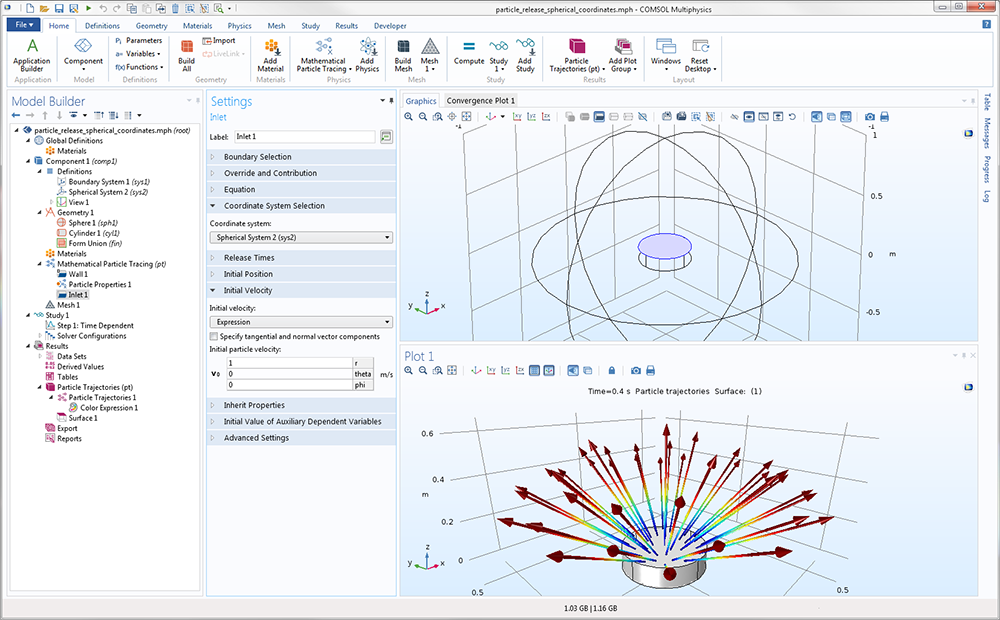1000x620 pixels.
Task: Enable Specify tangential and normal vector components
Action: [214, 336]
